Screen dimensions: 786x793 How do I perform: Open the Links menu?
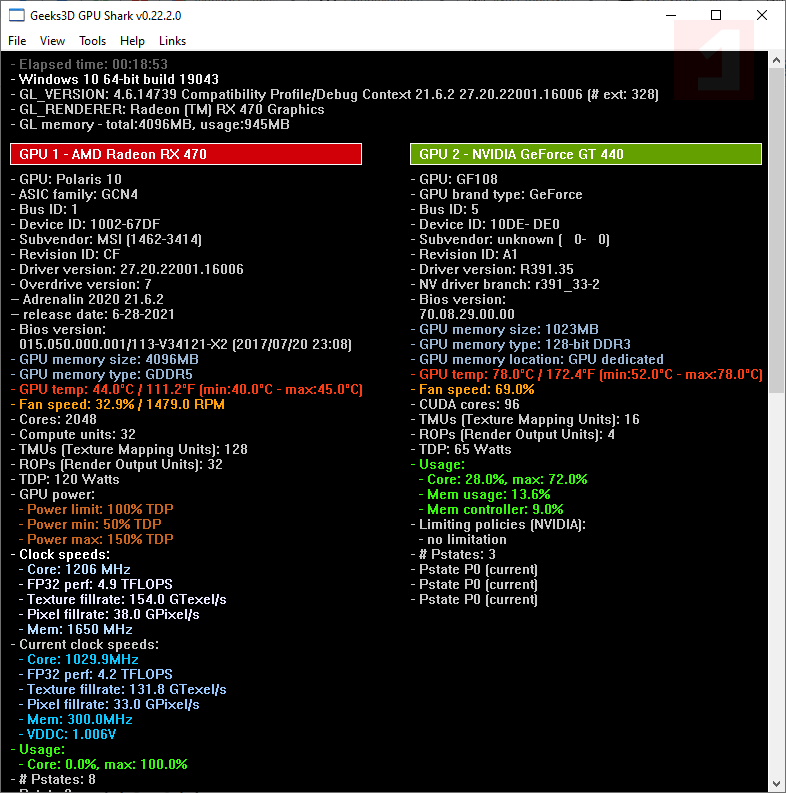172,41
